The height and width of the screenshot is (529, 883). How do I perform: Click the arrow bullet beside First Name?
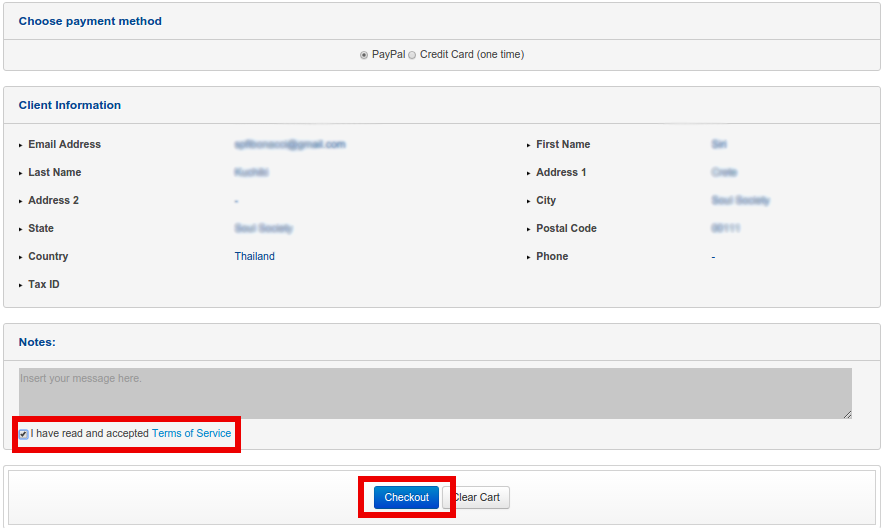click(x=529, y=146)
